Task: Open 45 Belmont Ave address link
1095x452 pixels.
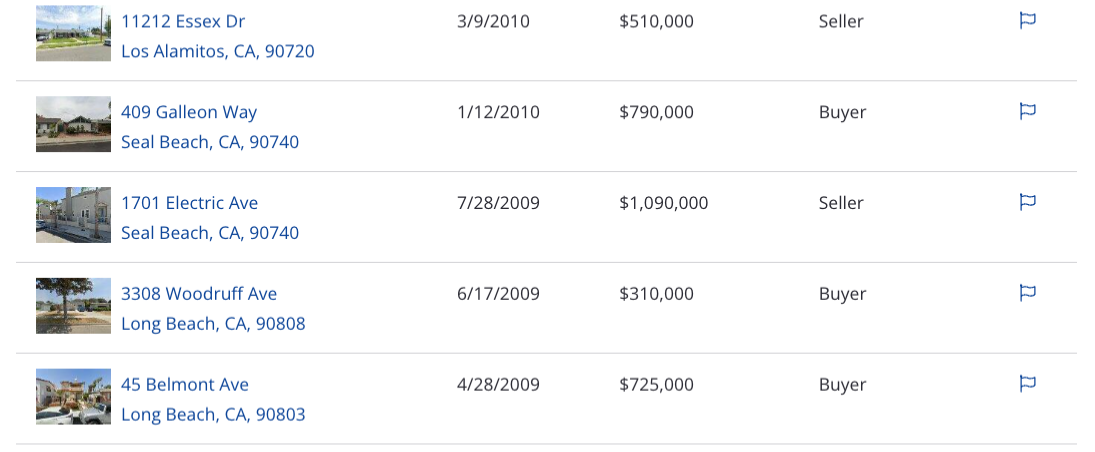Action: pos(185,385)
